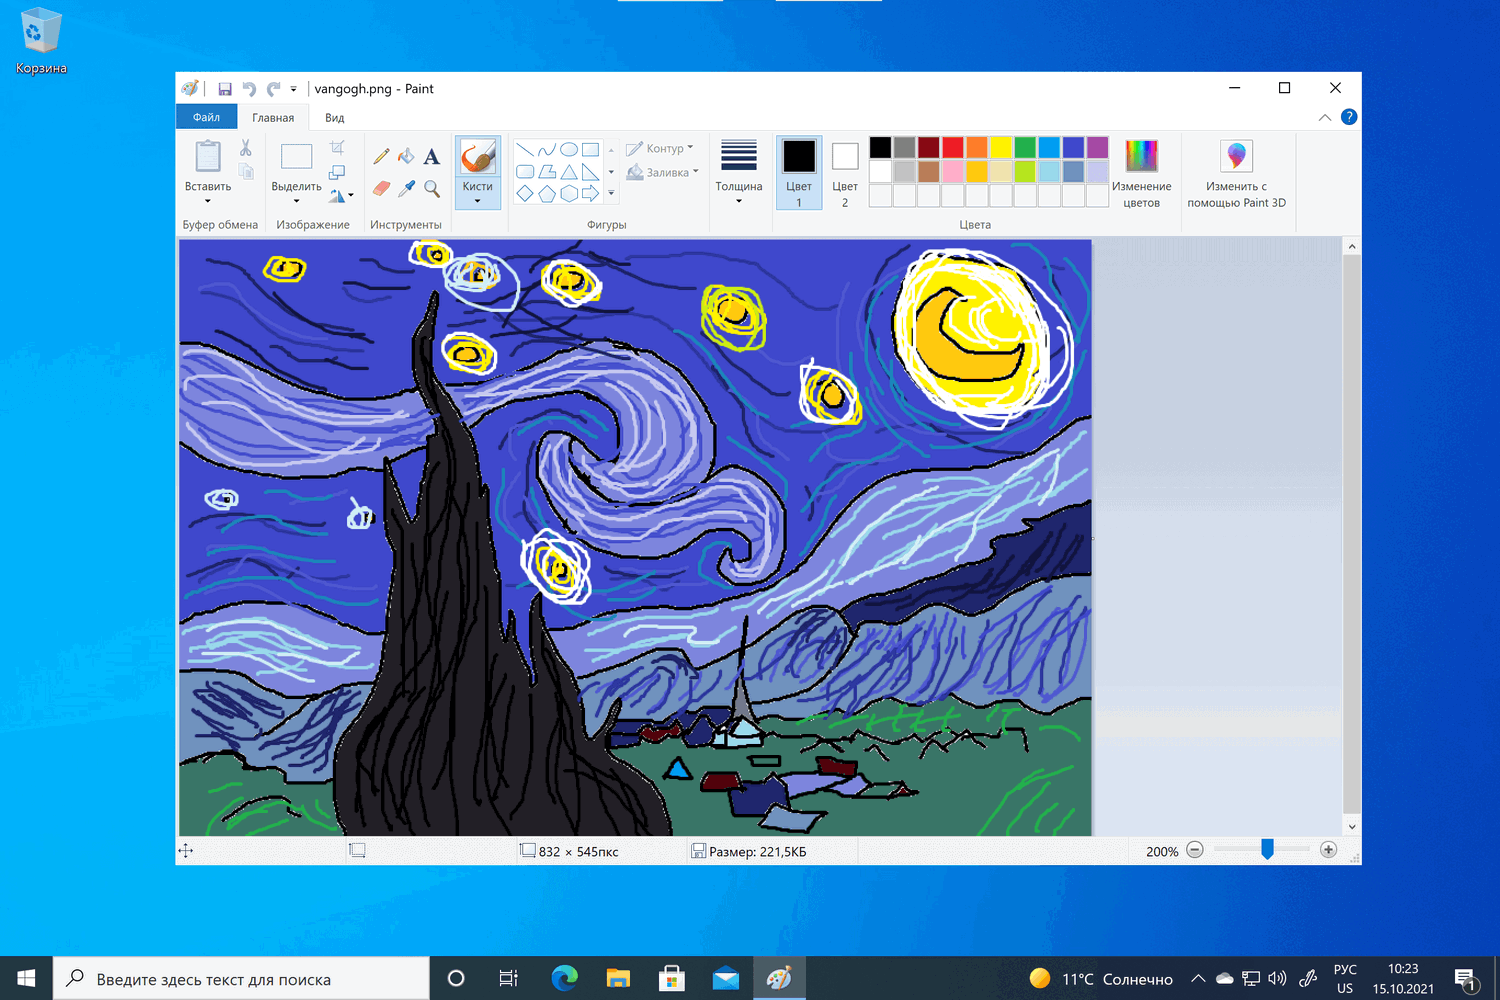Select the Eraser tool
The image size is (1500, 1000).
point(381,188)
